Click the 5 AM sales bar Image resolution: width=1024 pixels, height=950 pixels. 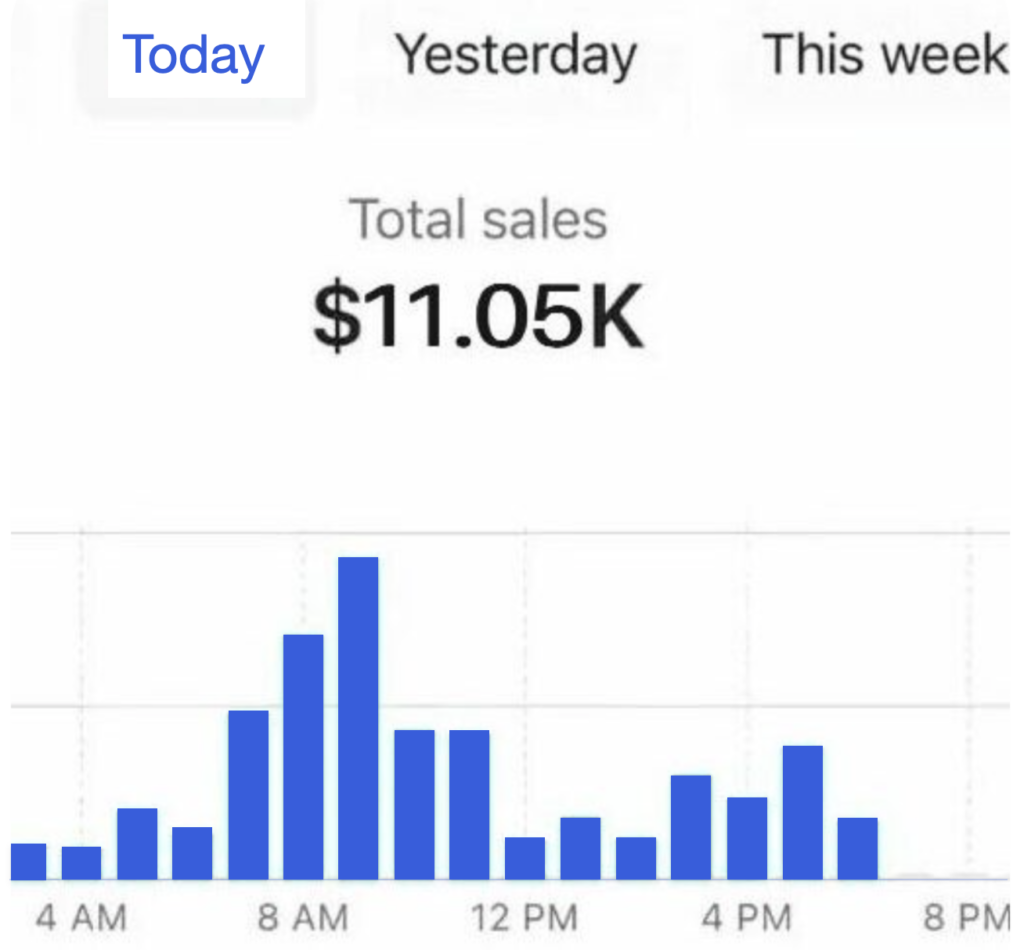pyautogui.click(x=137, y=844)
